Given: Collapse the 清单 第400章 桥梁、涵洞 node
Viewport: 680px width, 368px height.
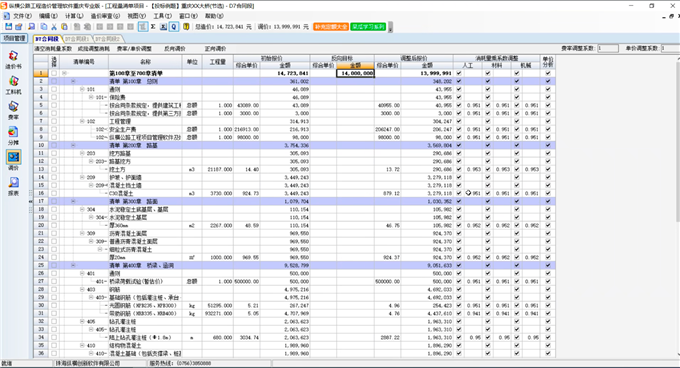Looking at the screenshot, I should coord(73,265).
